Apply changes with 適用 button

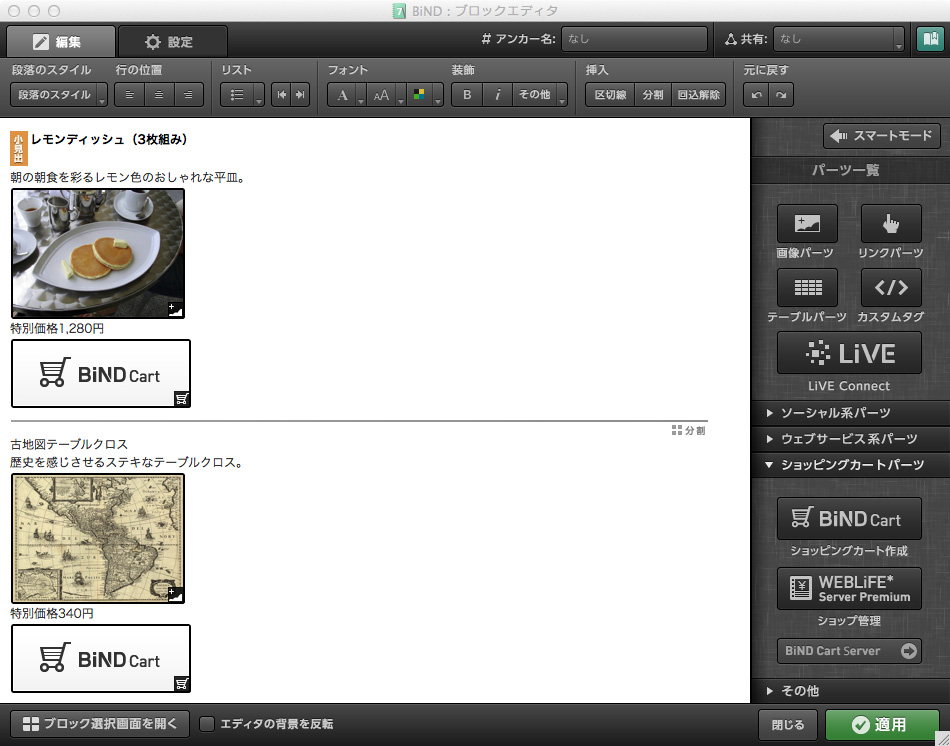click(882, 725)
